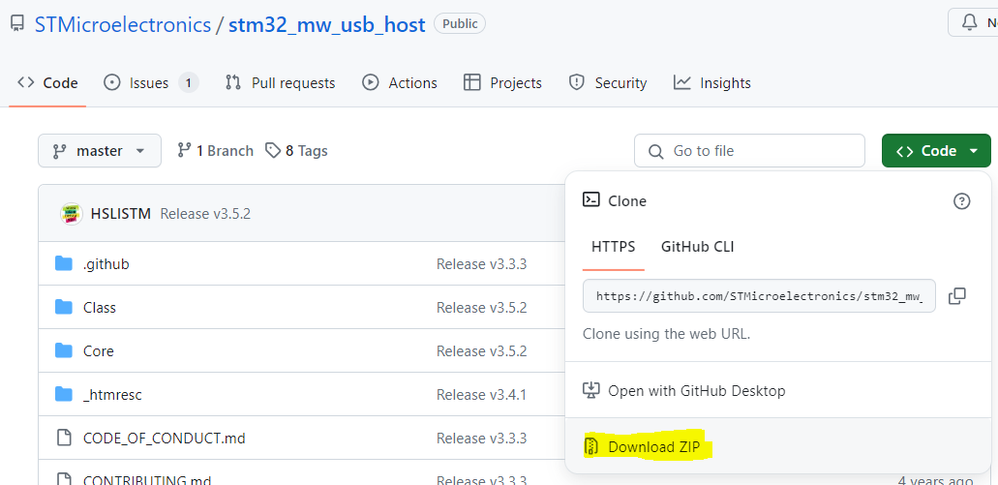The image size is (998, 485).
Task: Open the HSLISTM author link
Action: [120, 214]
